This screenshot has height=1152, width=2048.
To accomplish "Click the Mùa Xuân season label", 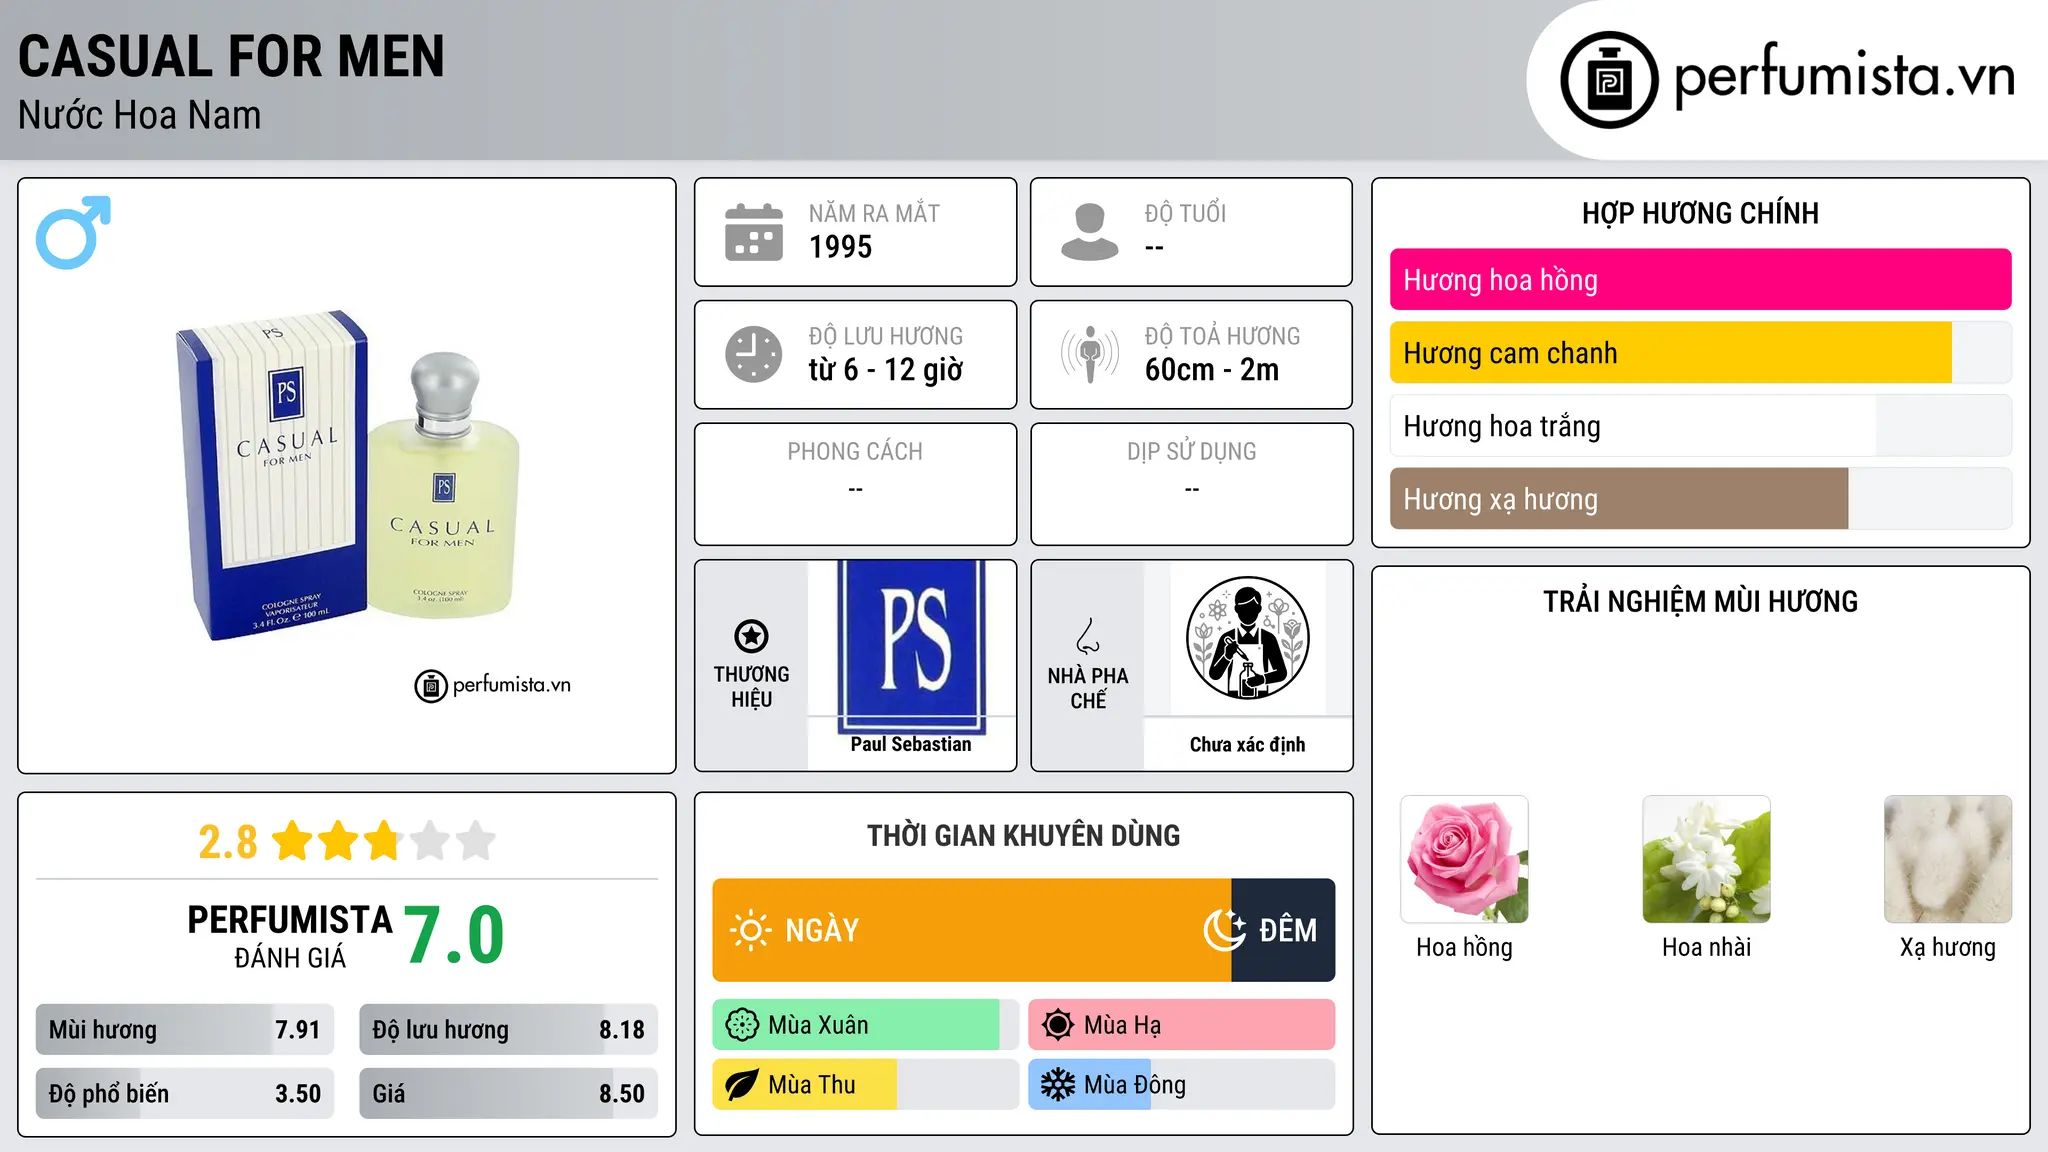I will pyautogui.click(x=818, y=1025).
